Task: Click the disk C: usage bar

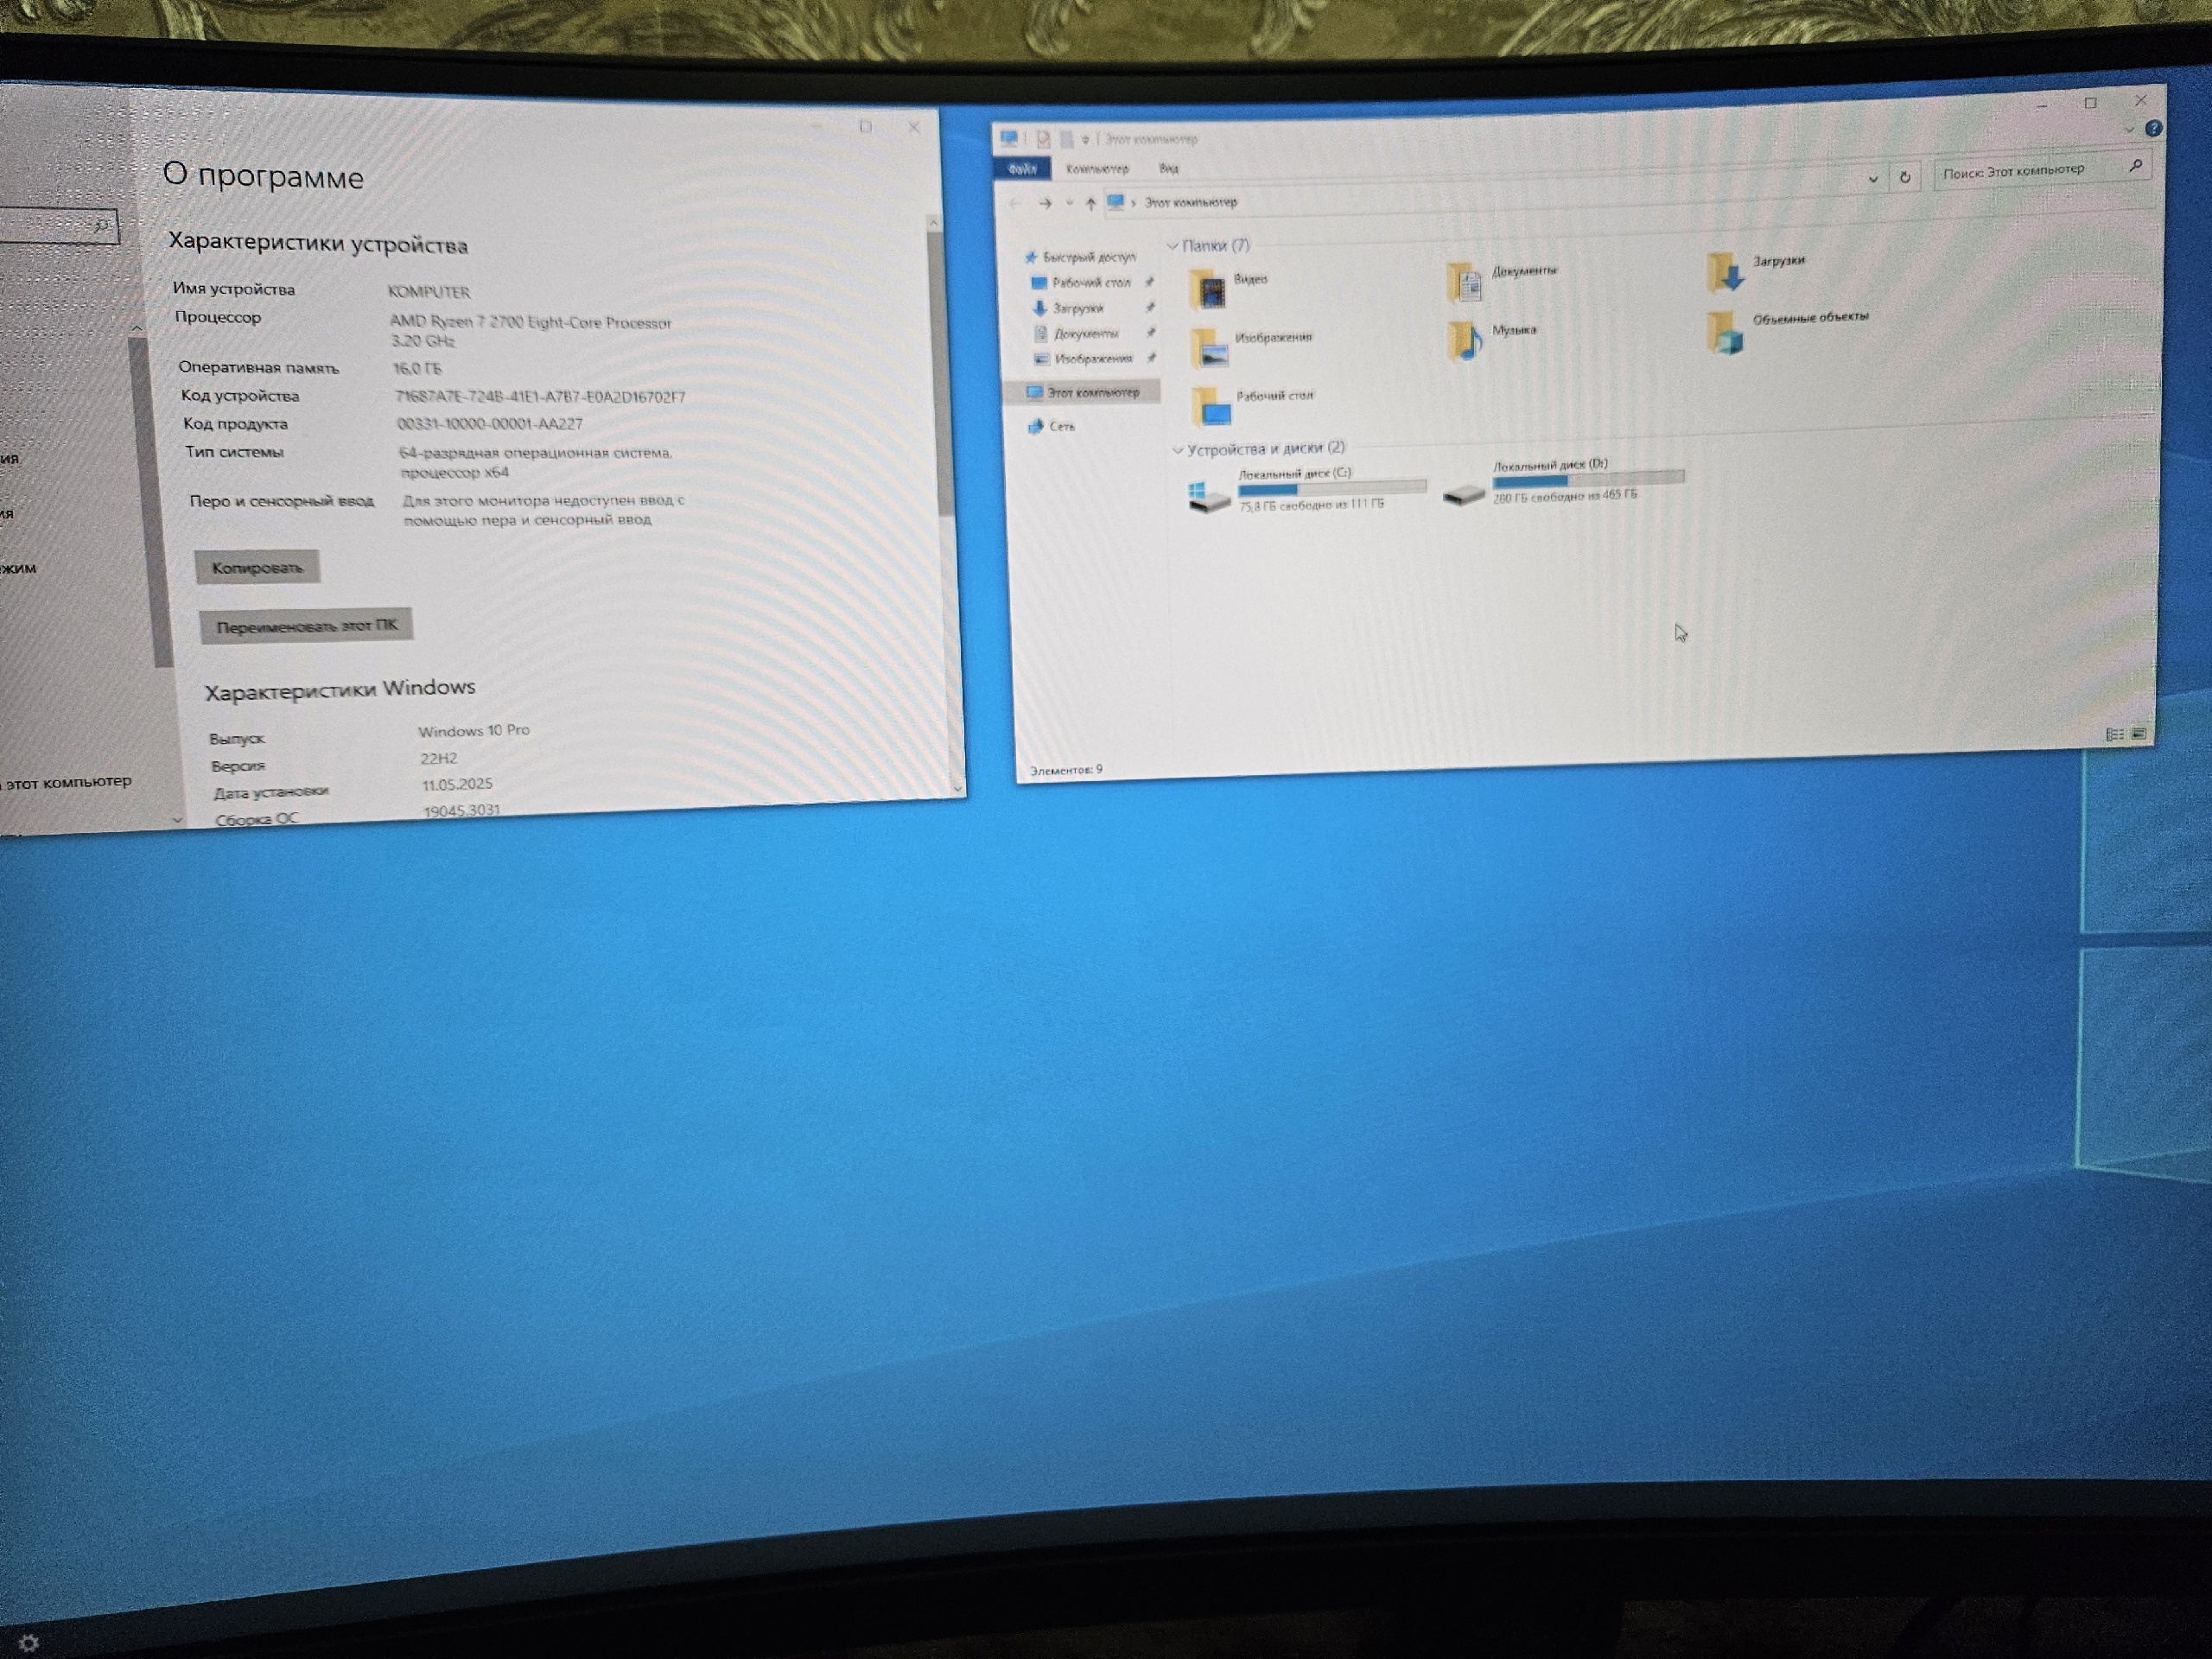Action: 1332,488
